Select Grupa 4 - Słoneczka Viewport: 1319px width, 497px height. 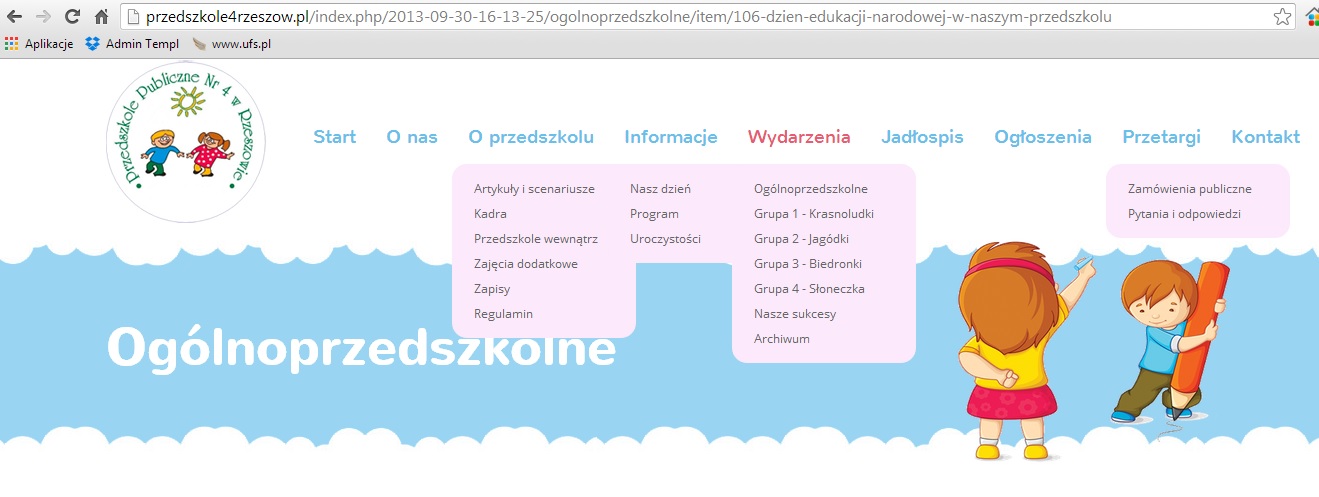809,289
